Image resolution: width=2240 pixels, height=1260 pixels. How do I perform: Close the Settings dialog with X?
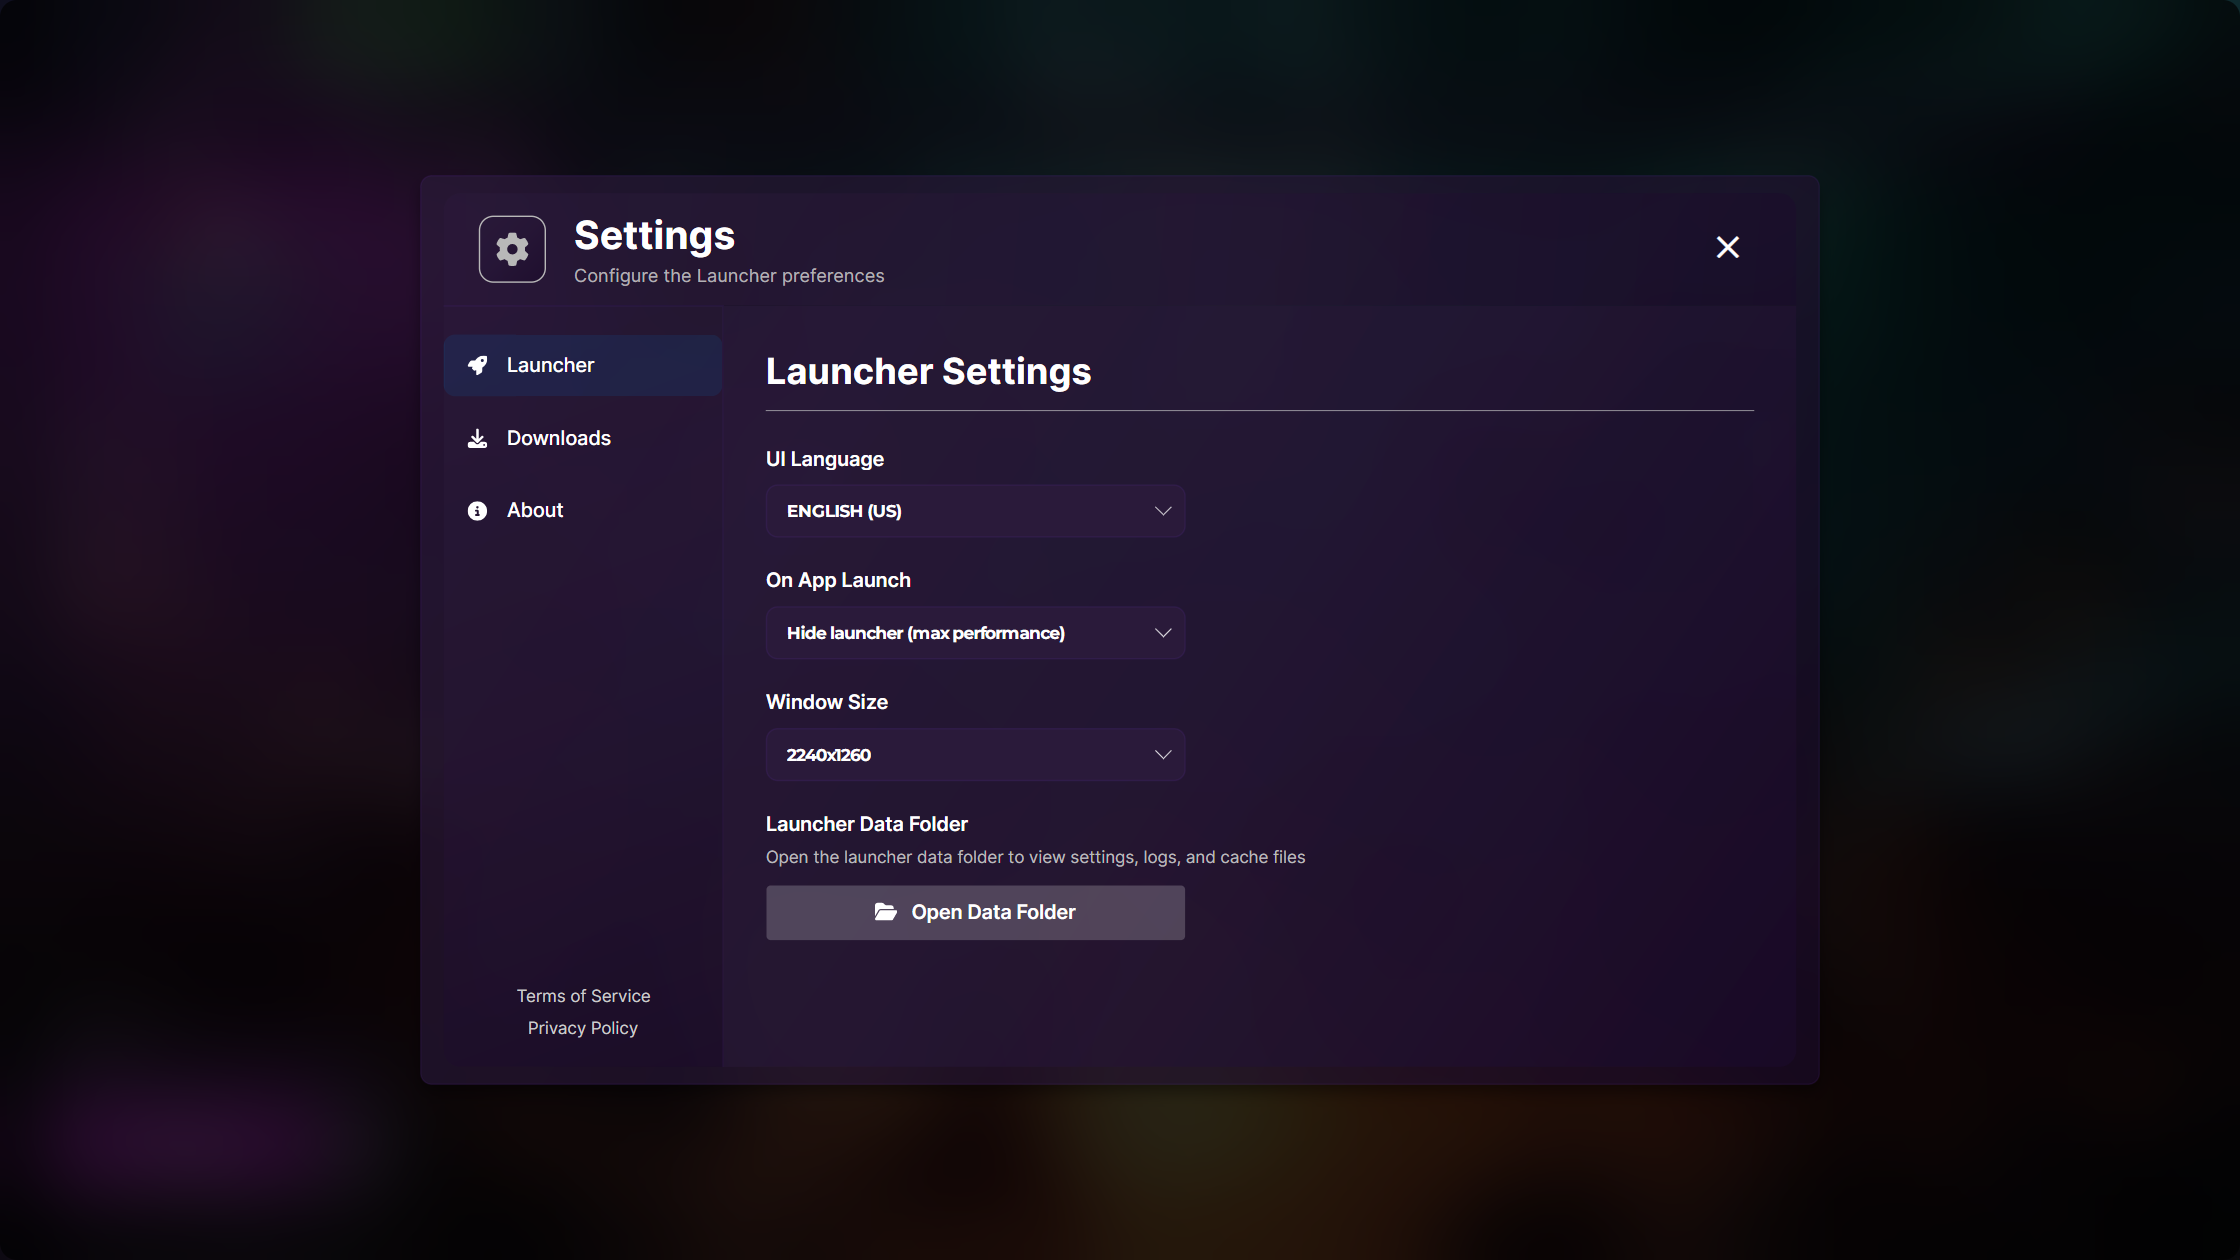1727,247
